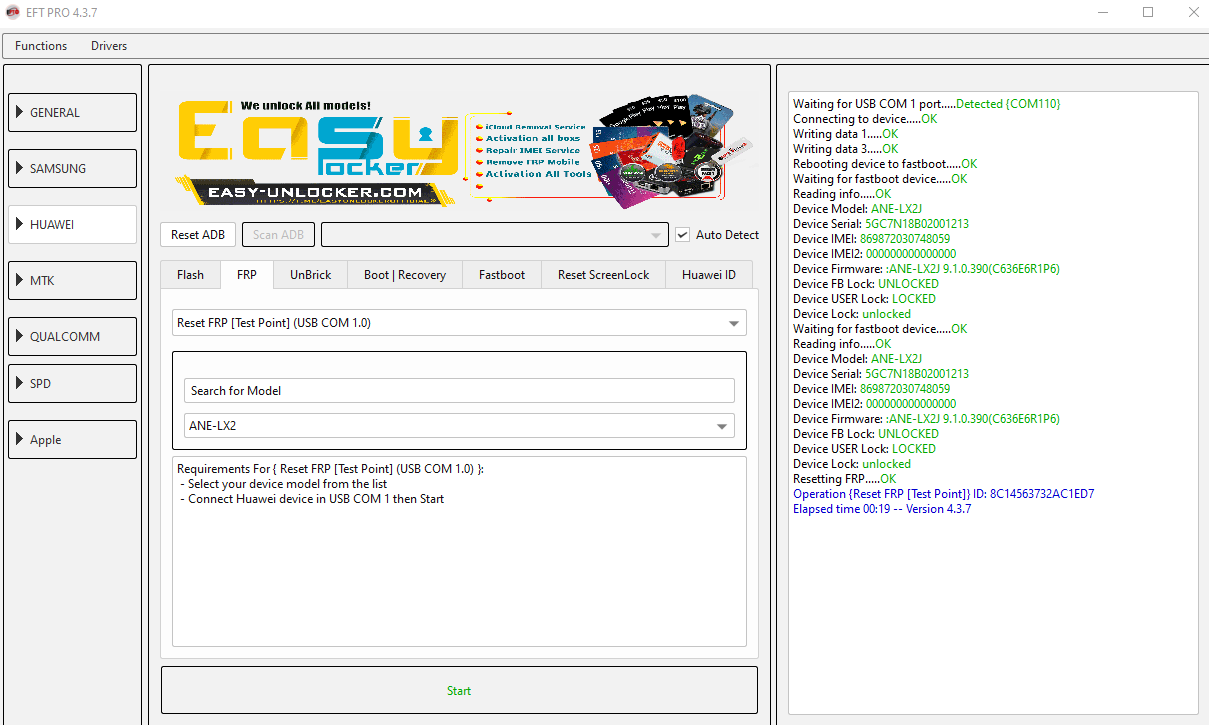Open the ADB device dropdown
This screenshot has width=1209, height=725.
click(x=494, y=235)
